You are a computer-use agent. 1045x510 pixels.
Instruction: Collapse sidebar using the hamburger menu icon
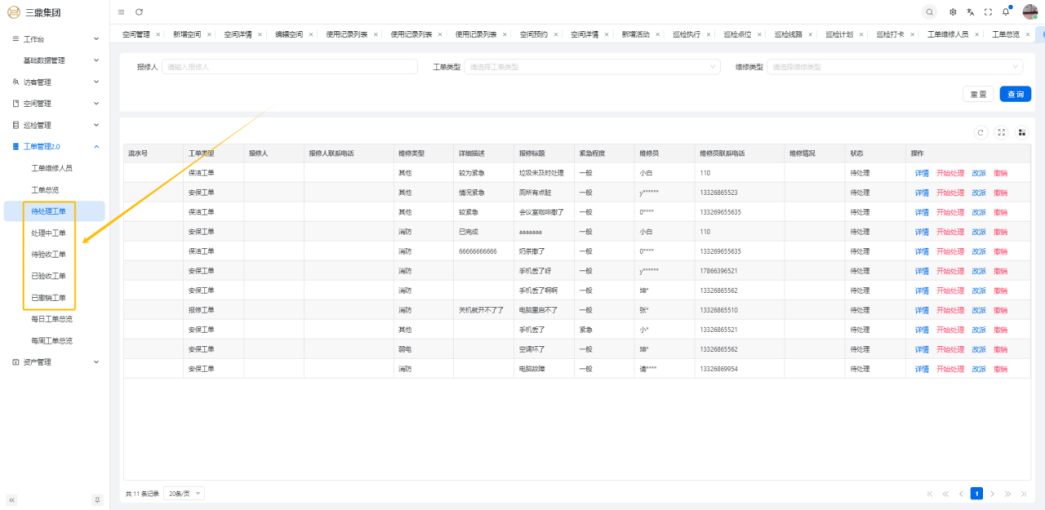[x=122, y=12]
